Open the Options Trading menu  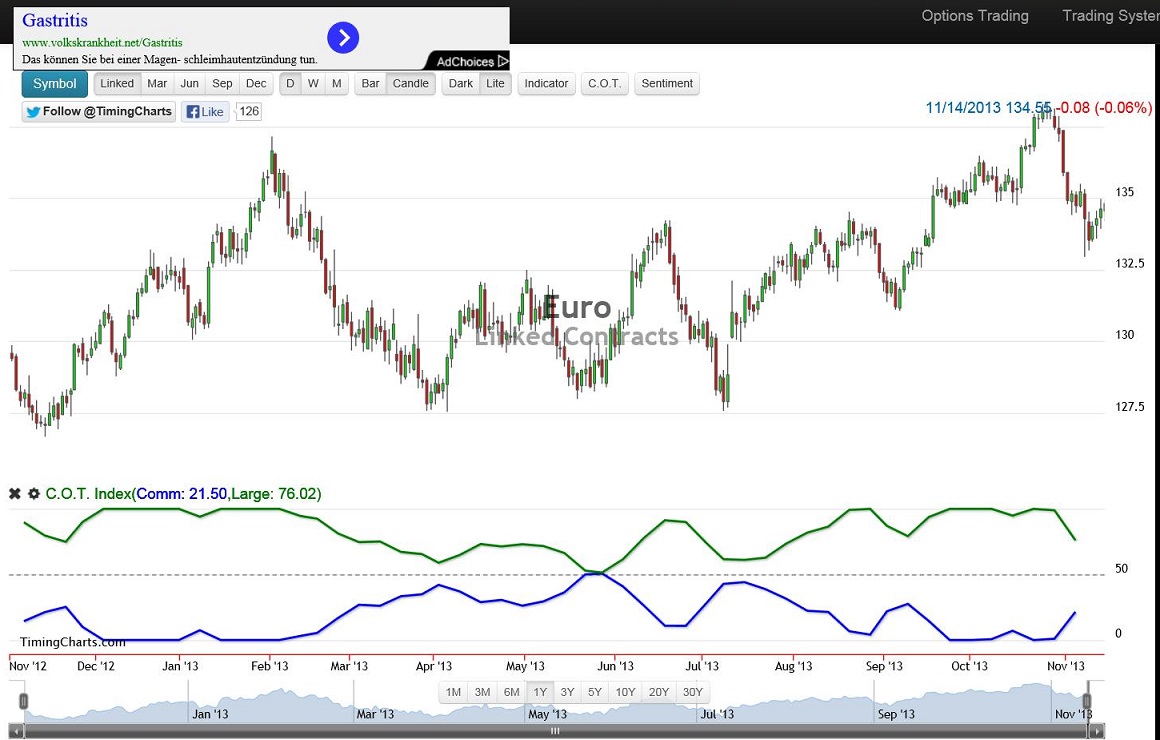[x=975, y=16]
